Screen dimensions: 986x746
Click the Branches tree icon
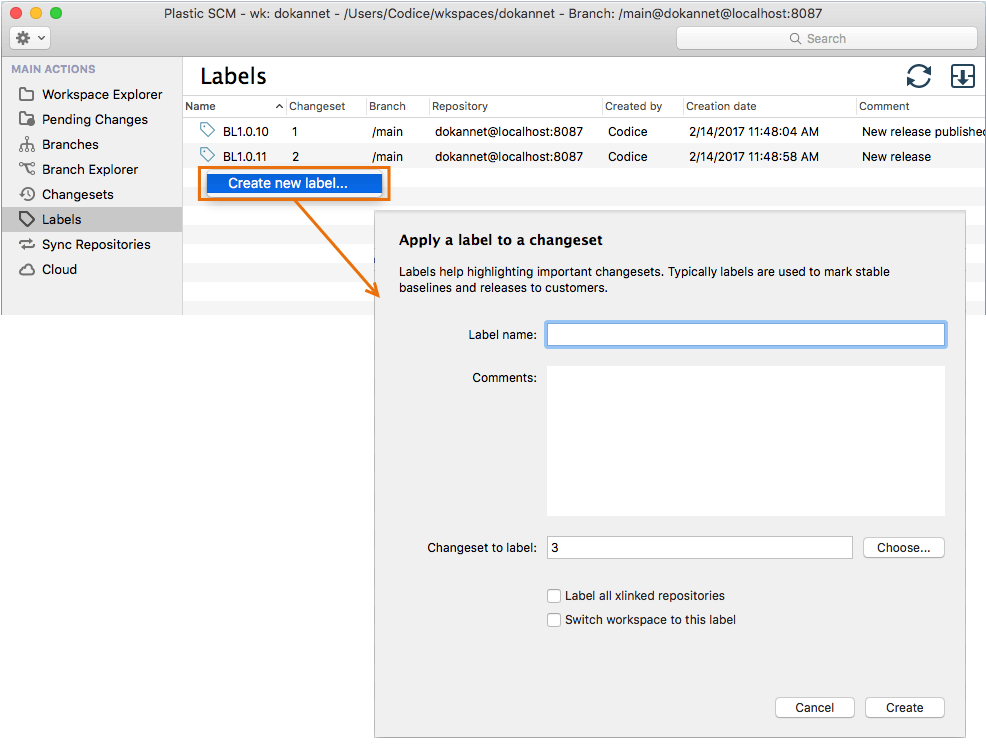[x=26, y=144]
